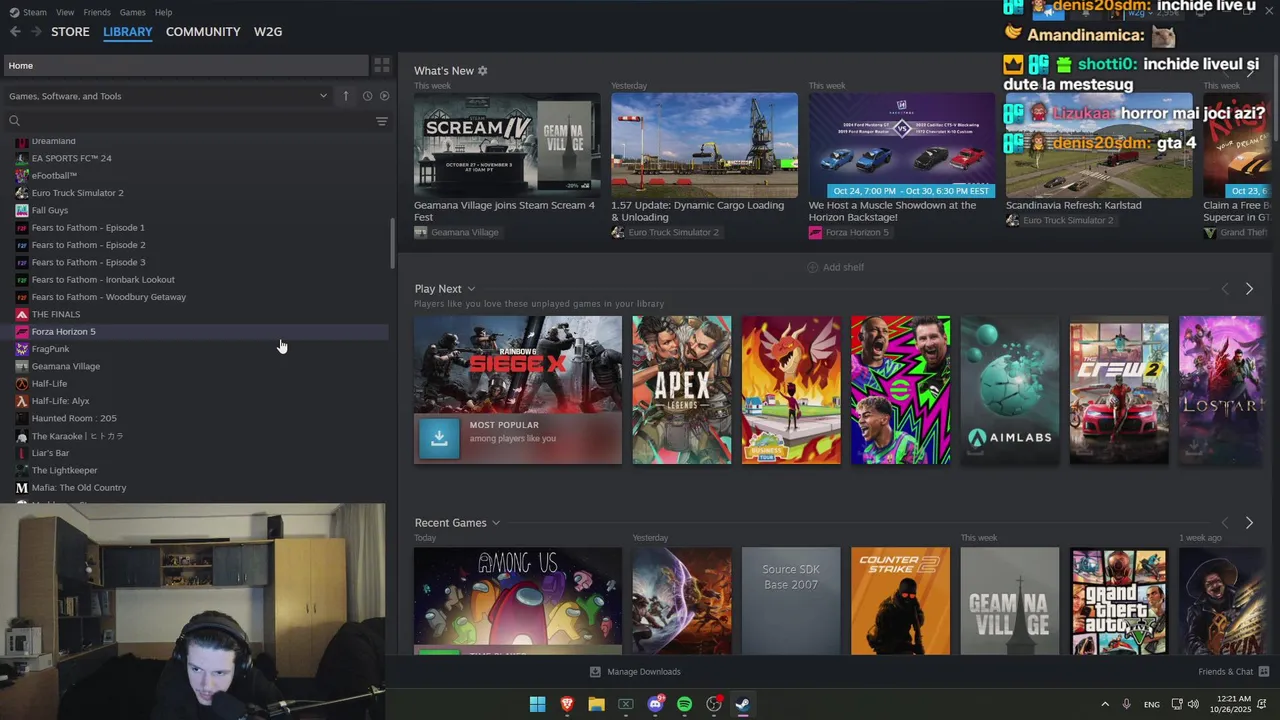The width and height of the screenshot is (1280, 720).
Task: Open the Help menu
Action: [163, 12]
